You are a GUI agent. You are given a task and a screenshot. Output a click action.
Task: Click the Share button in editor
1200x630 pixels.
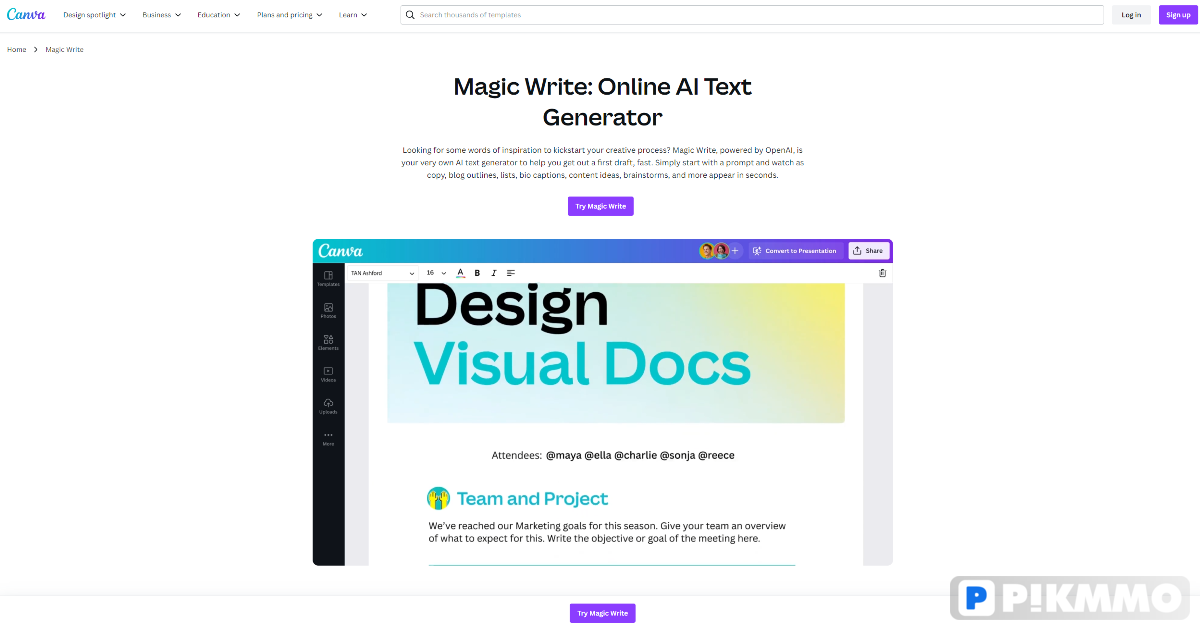pyautogui.click(x=869, y=251)
